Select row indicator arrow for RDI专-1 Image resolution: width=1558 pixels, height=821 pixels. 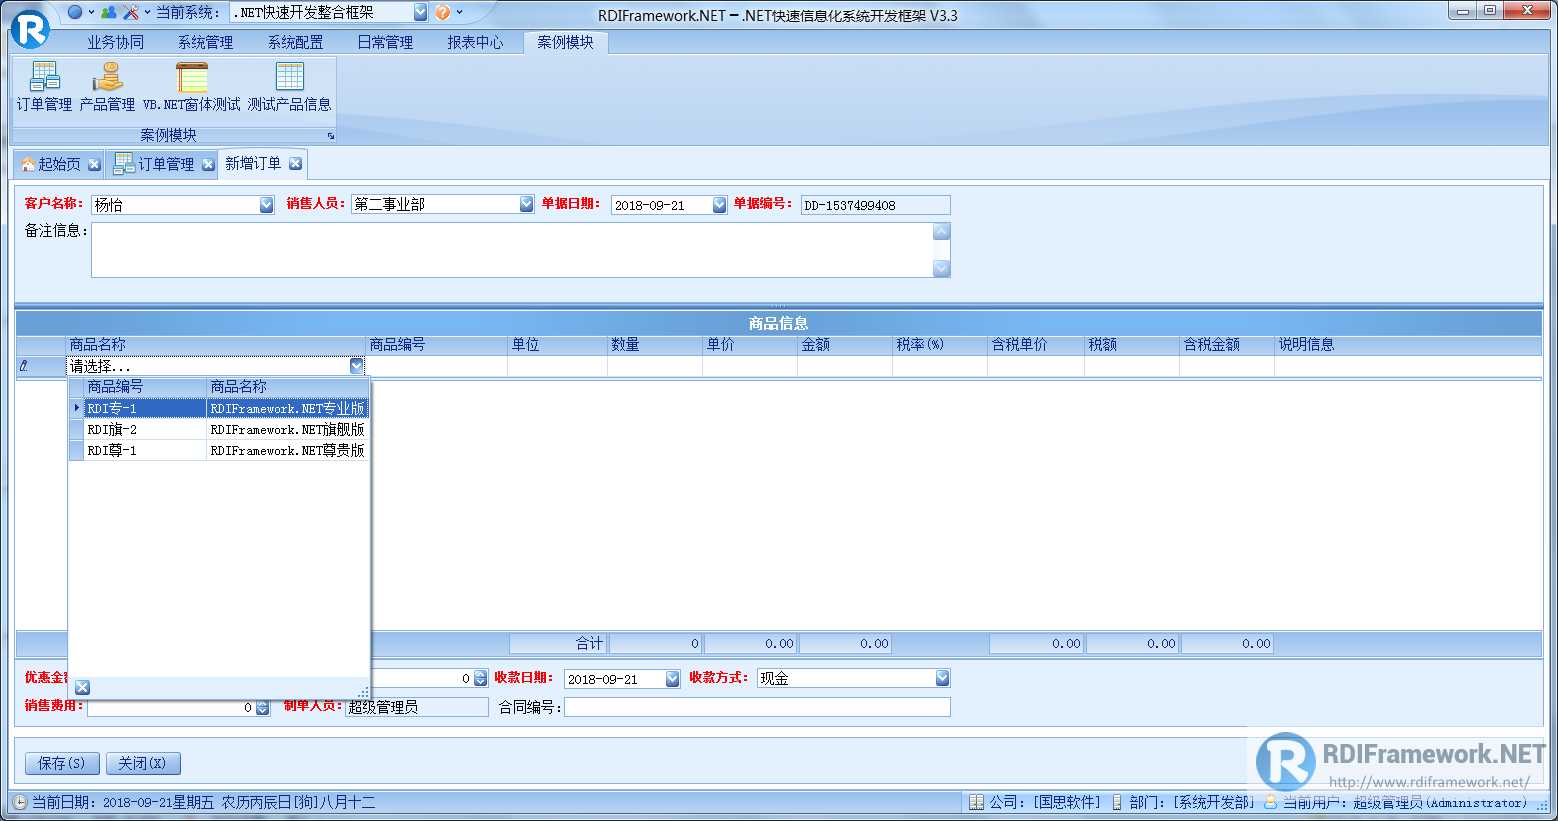[x=76, y=408]
